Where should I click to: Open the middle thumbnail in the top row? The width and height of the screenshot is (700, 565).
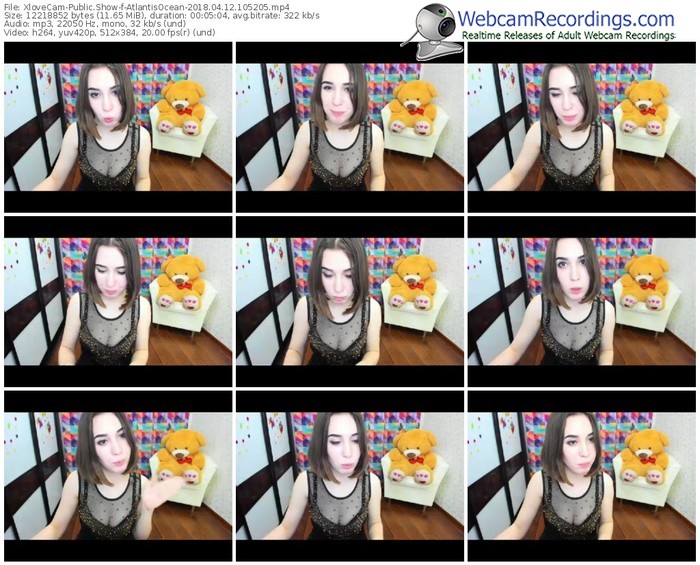pyautogui.click(x=349, y=127)
